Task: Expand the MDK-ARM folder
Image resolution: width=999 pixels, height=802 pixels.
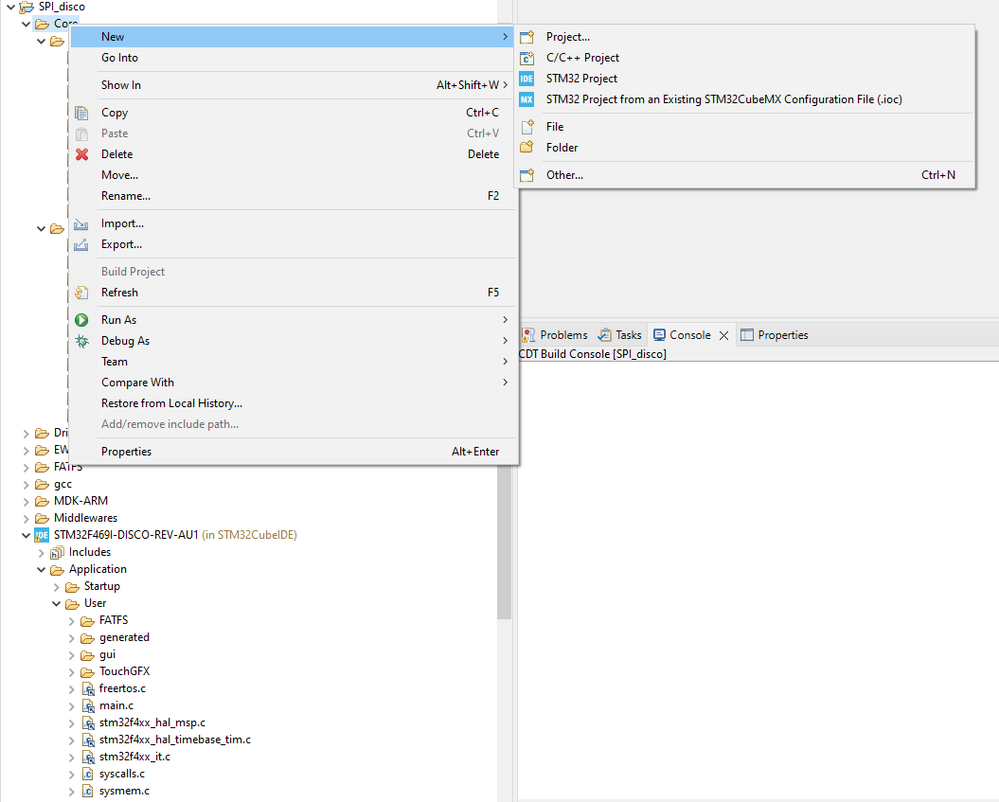Action: [x=26, y=501]
